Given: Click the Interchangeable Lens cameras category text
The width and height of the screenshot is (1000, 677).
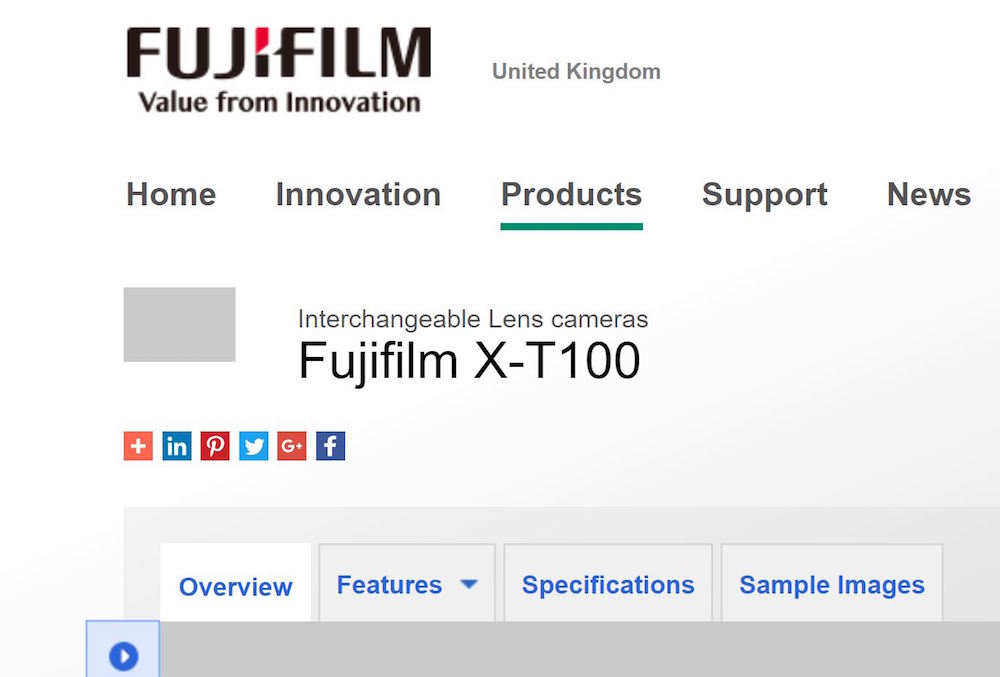Looking at the screenshot, I should point(473,319).
